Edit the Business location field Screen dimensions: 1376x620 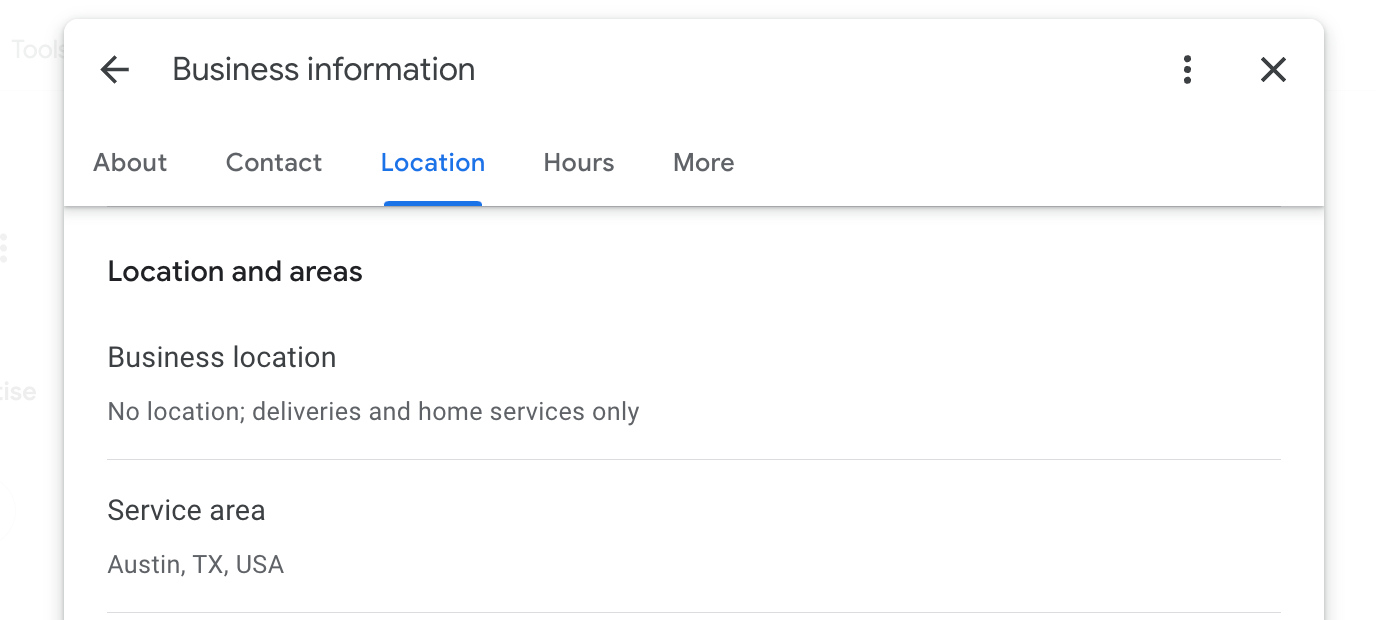pos(222,358)
